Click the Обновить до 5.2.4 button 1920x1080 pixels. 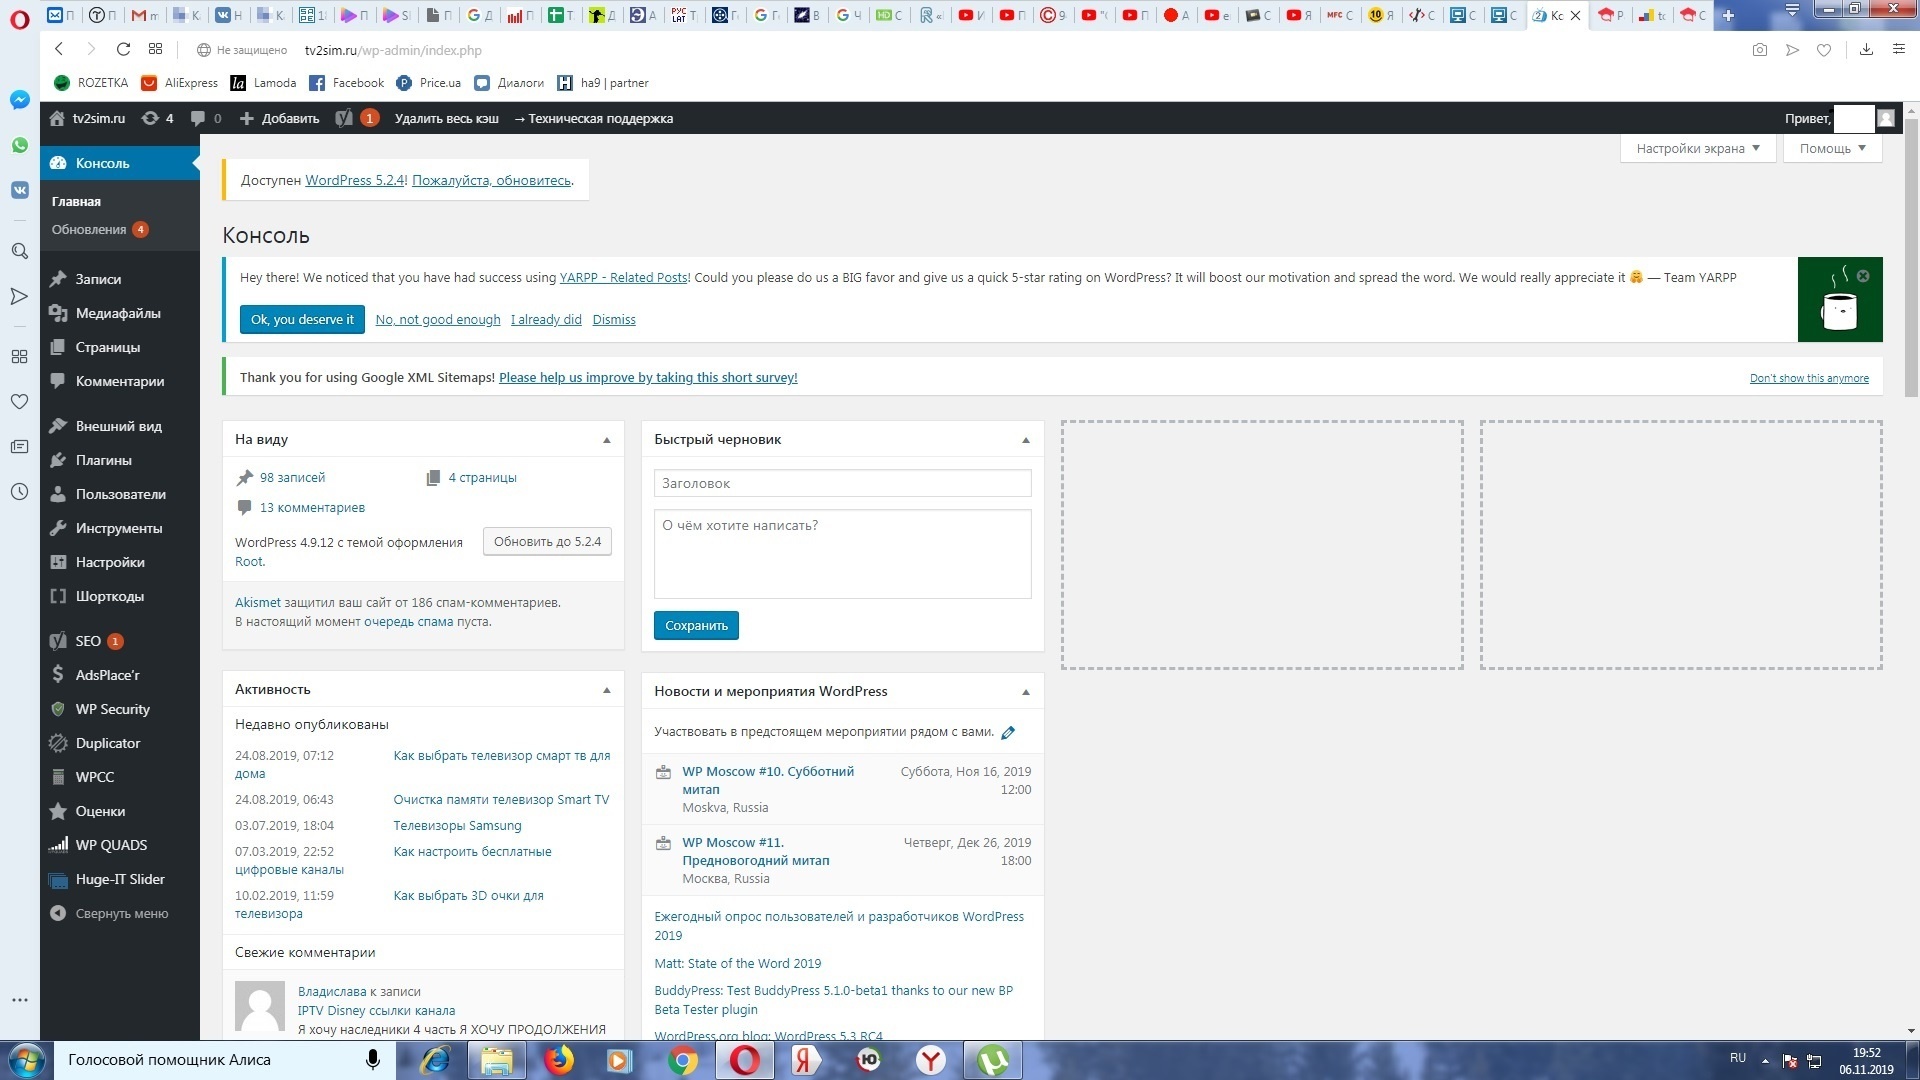click(547, 541)
